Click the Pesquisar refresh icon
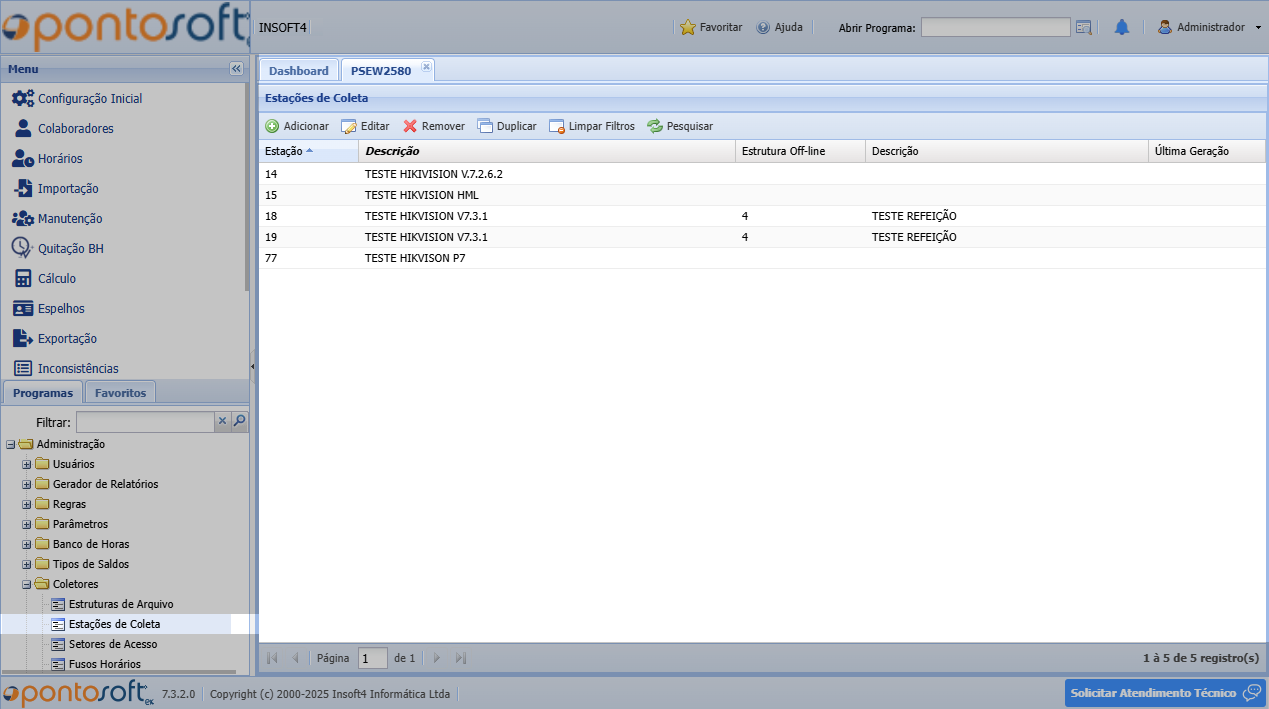This screenshot has width=1269, height=709. (x=655, y=127)
